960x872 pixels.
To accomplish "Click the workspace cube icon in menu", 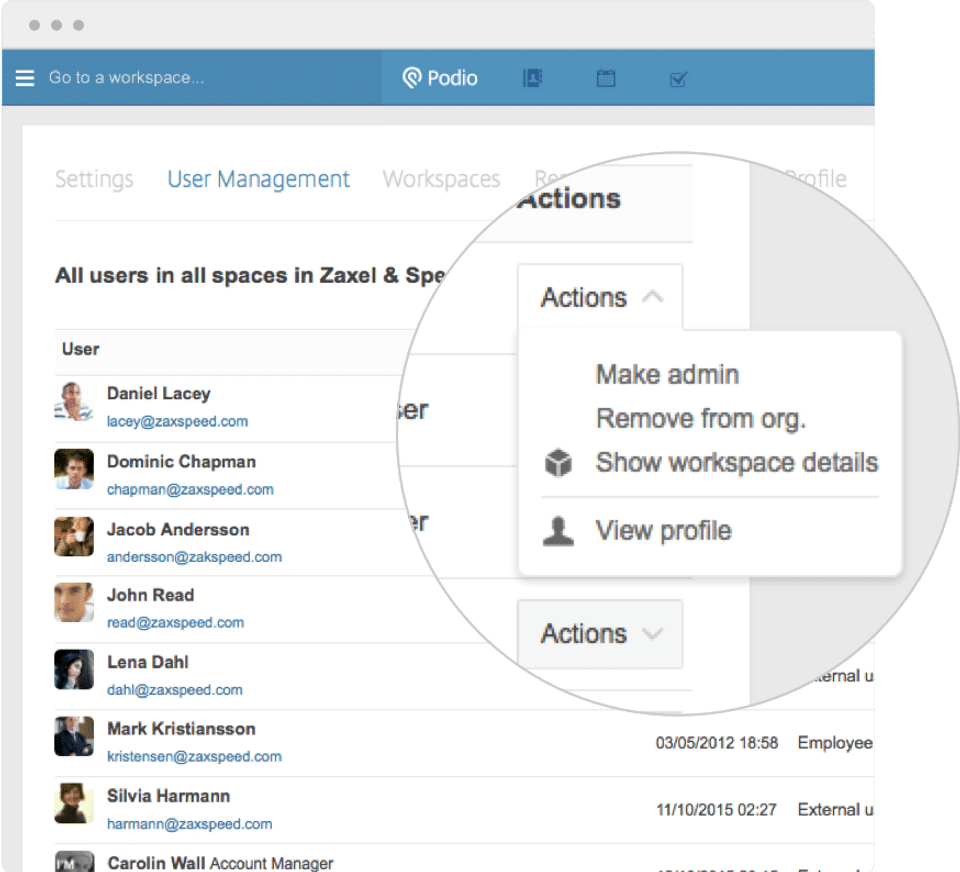I will pos(558,463).
